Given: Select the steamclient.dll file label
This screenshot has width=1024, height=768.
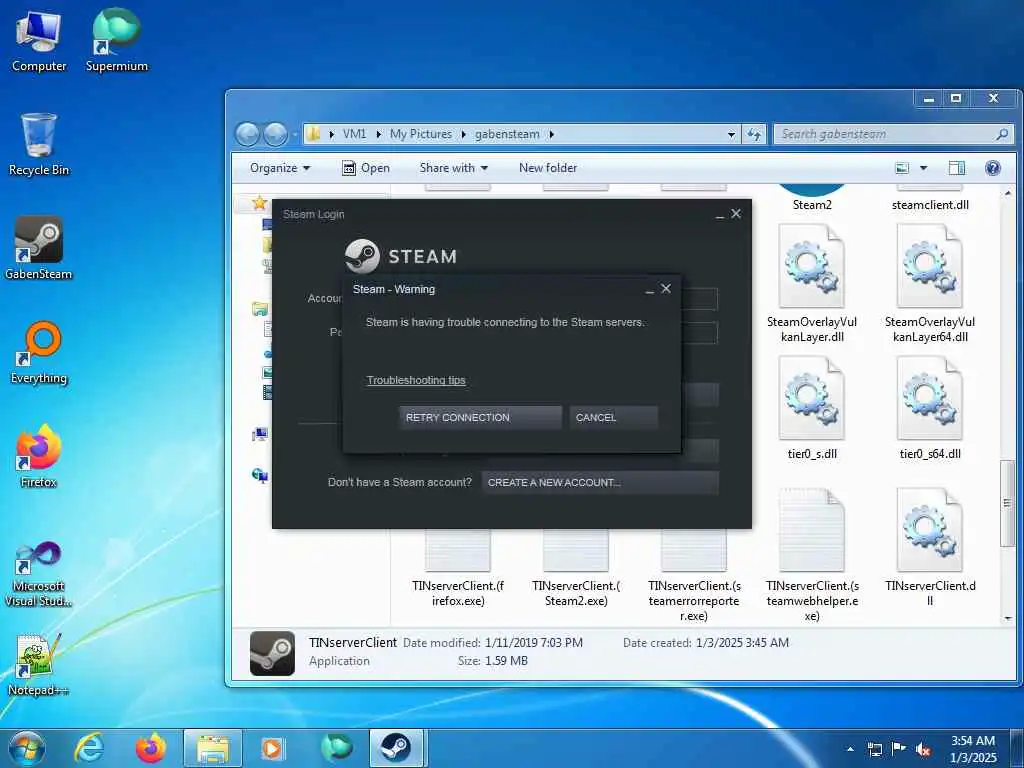Looking at the screenshot, I should 930,205.
